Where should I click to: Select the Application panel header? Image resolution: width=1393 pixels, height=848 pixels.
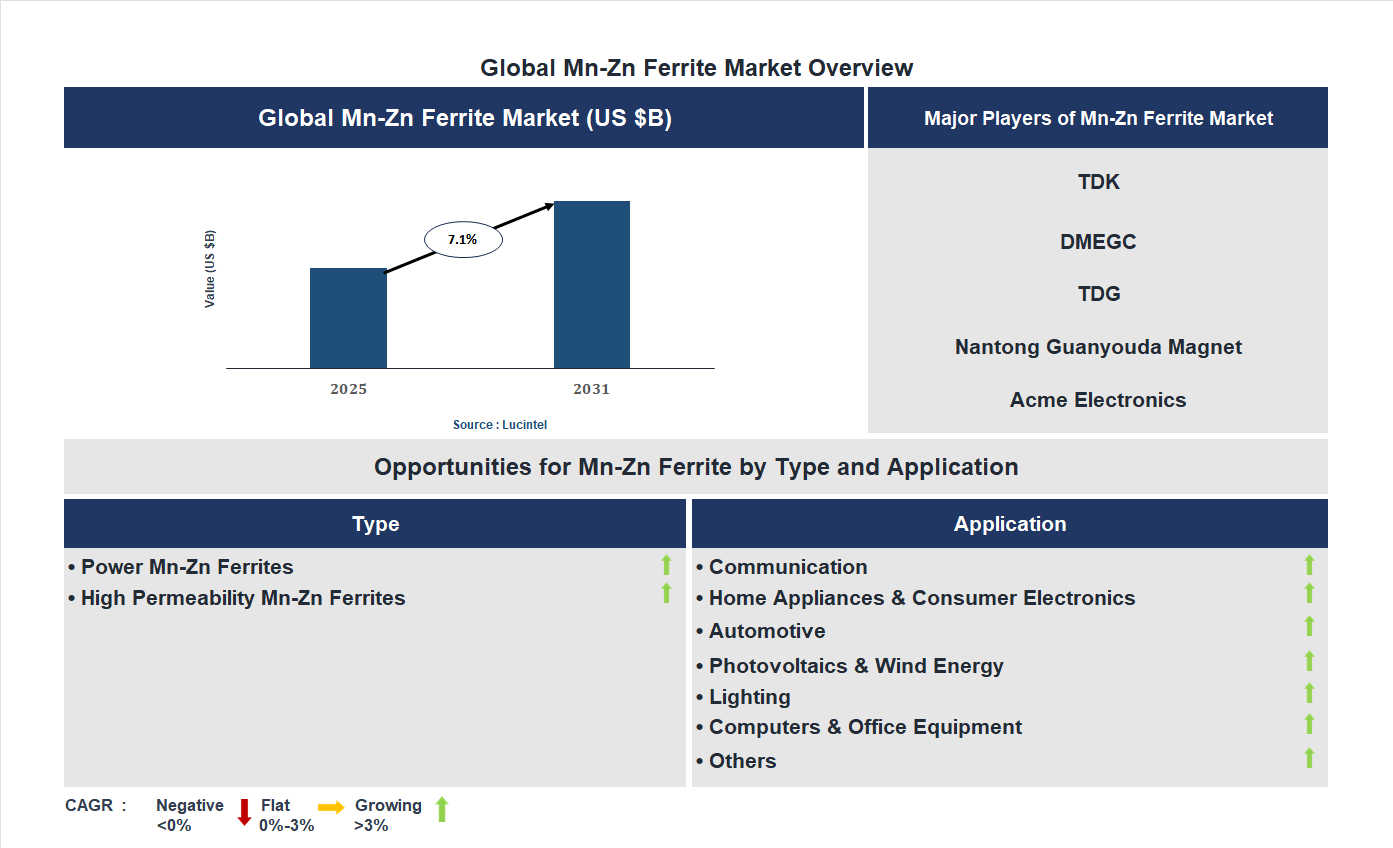click(1010, 523)
